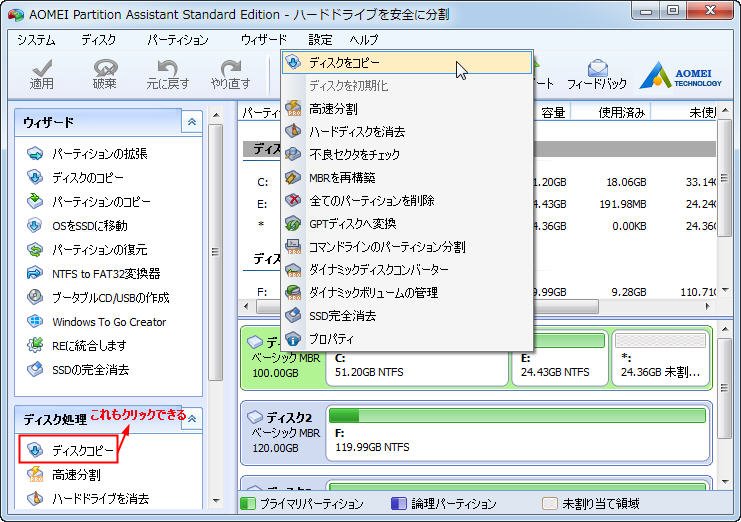Click 不良セクタをチェック menu icon
This screenshot has width=741, height=522.
click(293, 154)
